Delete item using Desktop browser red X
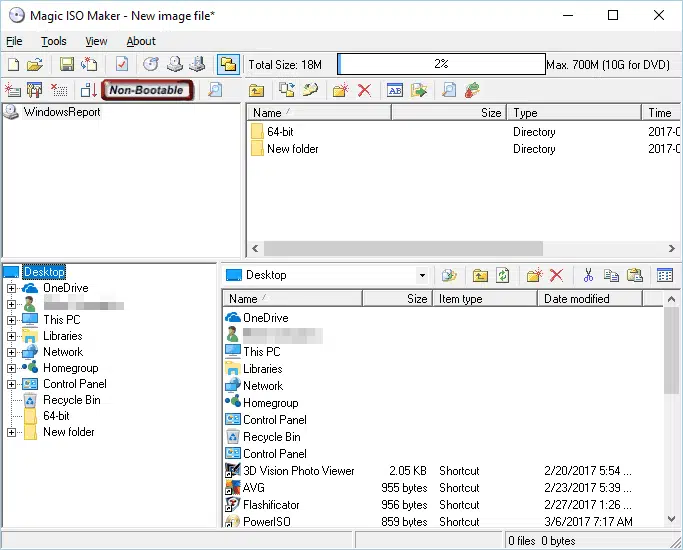This screenshot has height=550, width=683. 556,275
